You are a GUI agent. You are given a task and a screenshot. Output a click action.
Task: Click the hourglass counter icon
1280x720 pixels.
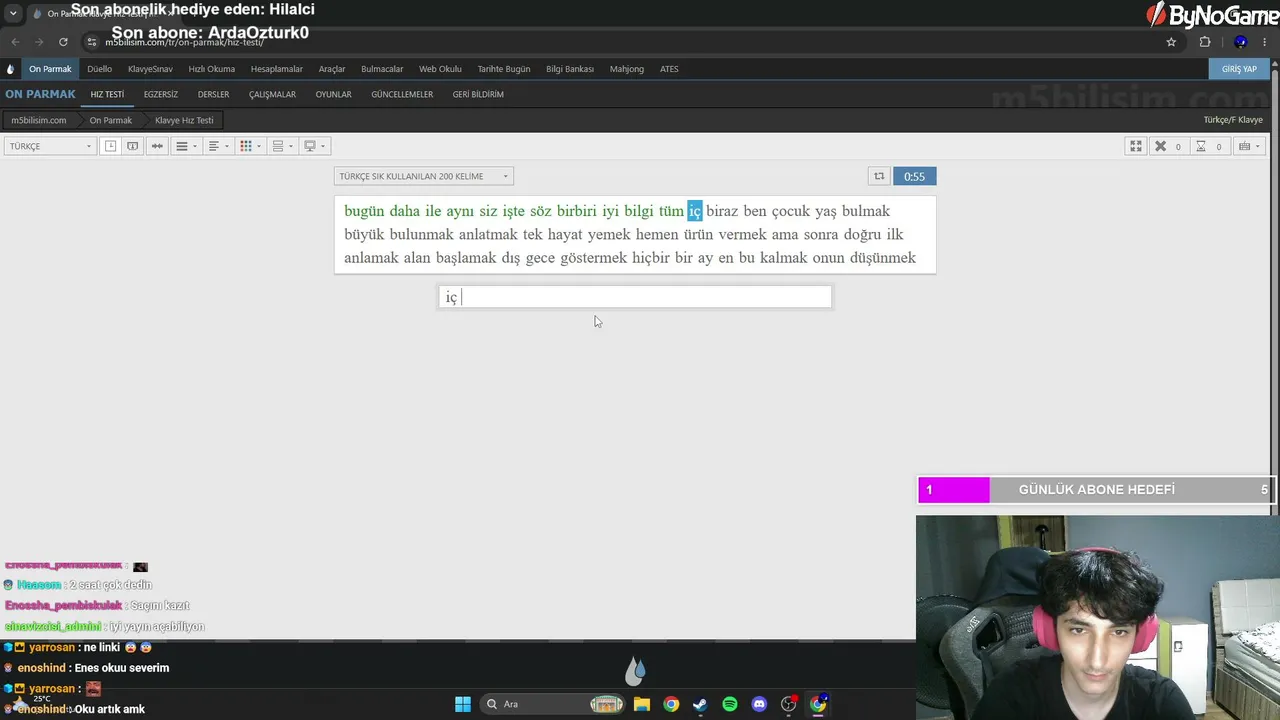tap(1200, 146)
